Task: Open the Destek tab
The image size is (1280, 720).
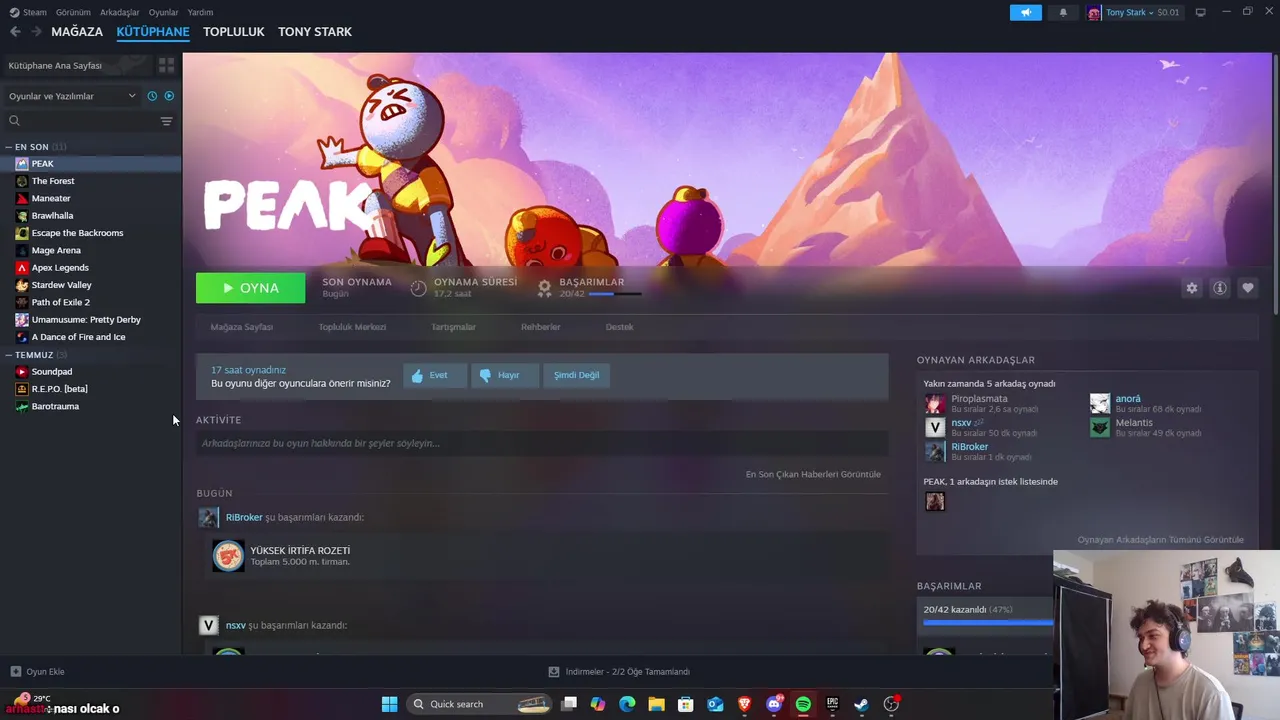Action: [619, 327]
